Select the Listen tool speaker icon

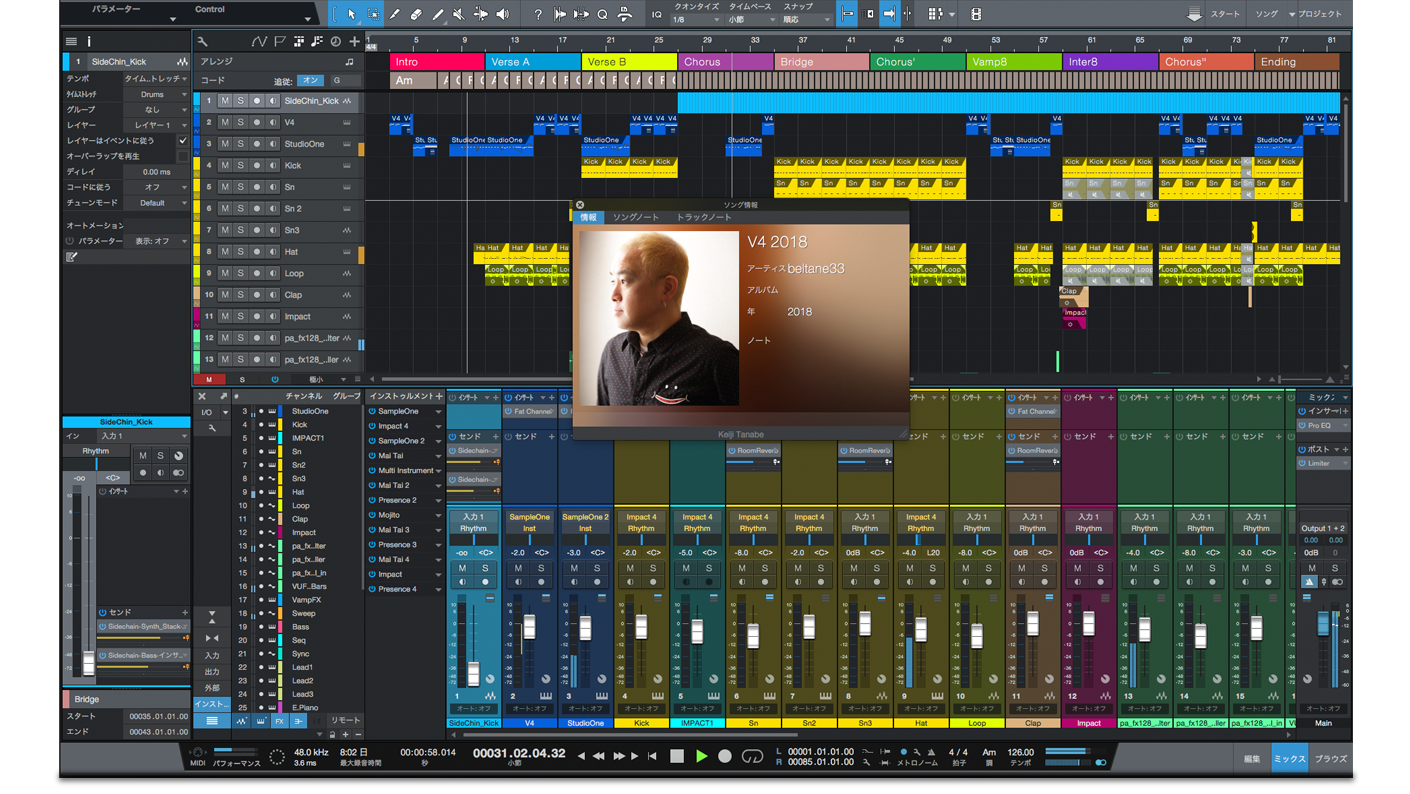(502, 14)
